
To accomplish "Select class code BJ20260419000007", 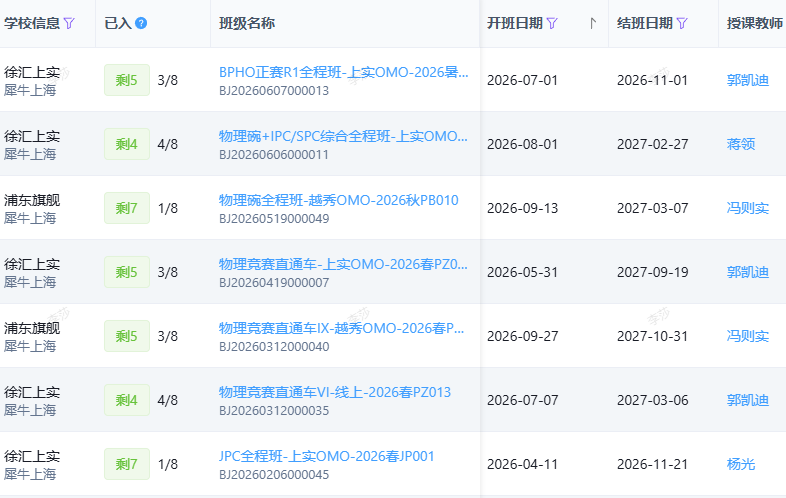I will click(274, 283).
